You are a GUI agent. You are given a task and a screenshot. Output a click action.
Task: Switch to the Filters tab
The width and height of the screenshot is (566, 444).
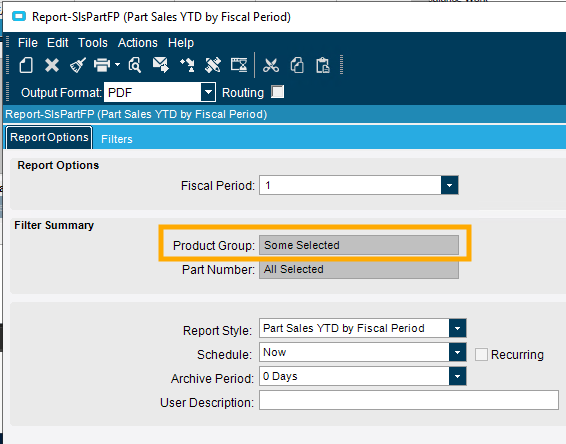point(117,139)
